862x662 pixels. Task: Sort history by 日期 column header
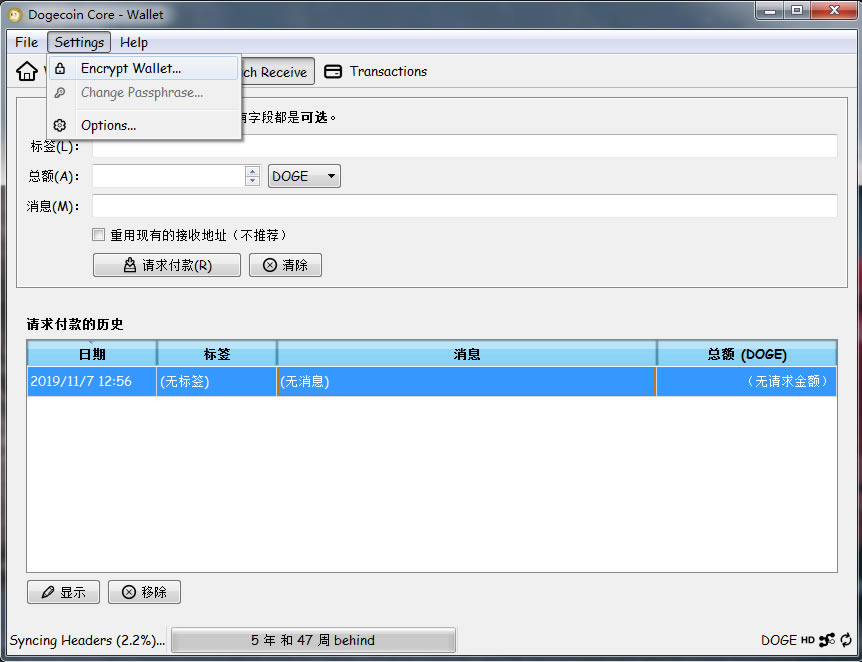coord(92,354)
